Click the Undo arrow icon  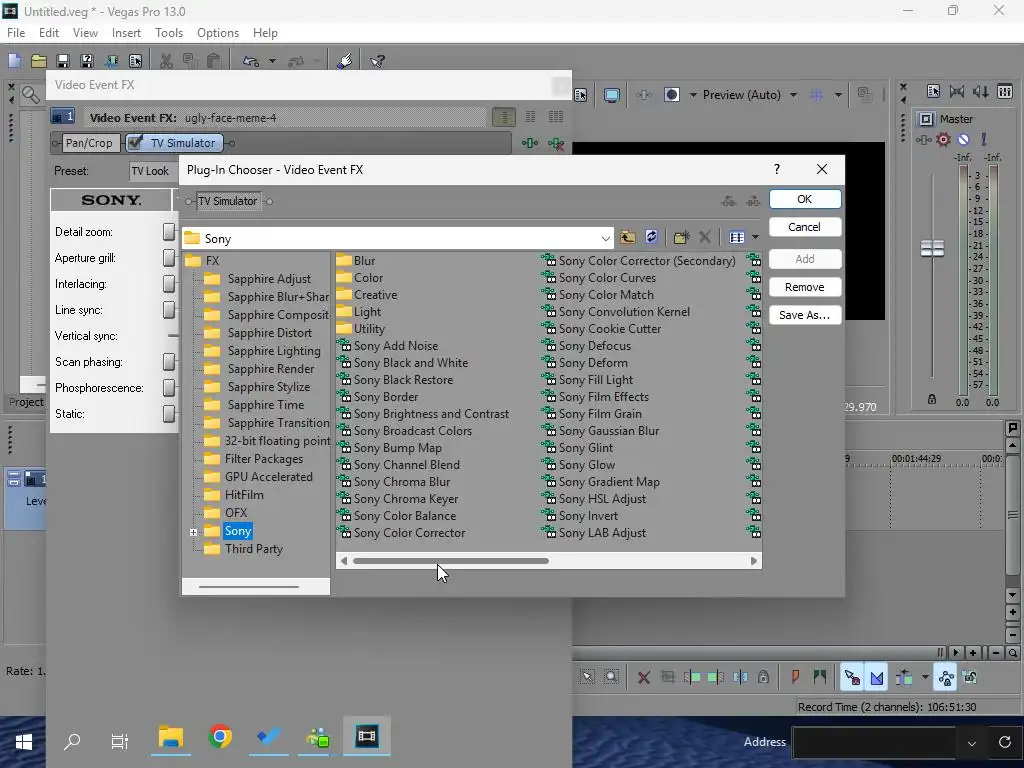[x=251, y=61]
